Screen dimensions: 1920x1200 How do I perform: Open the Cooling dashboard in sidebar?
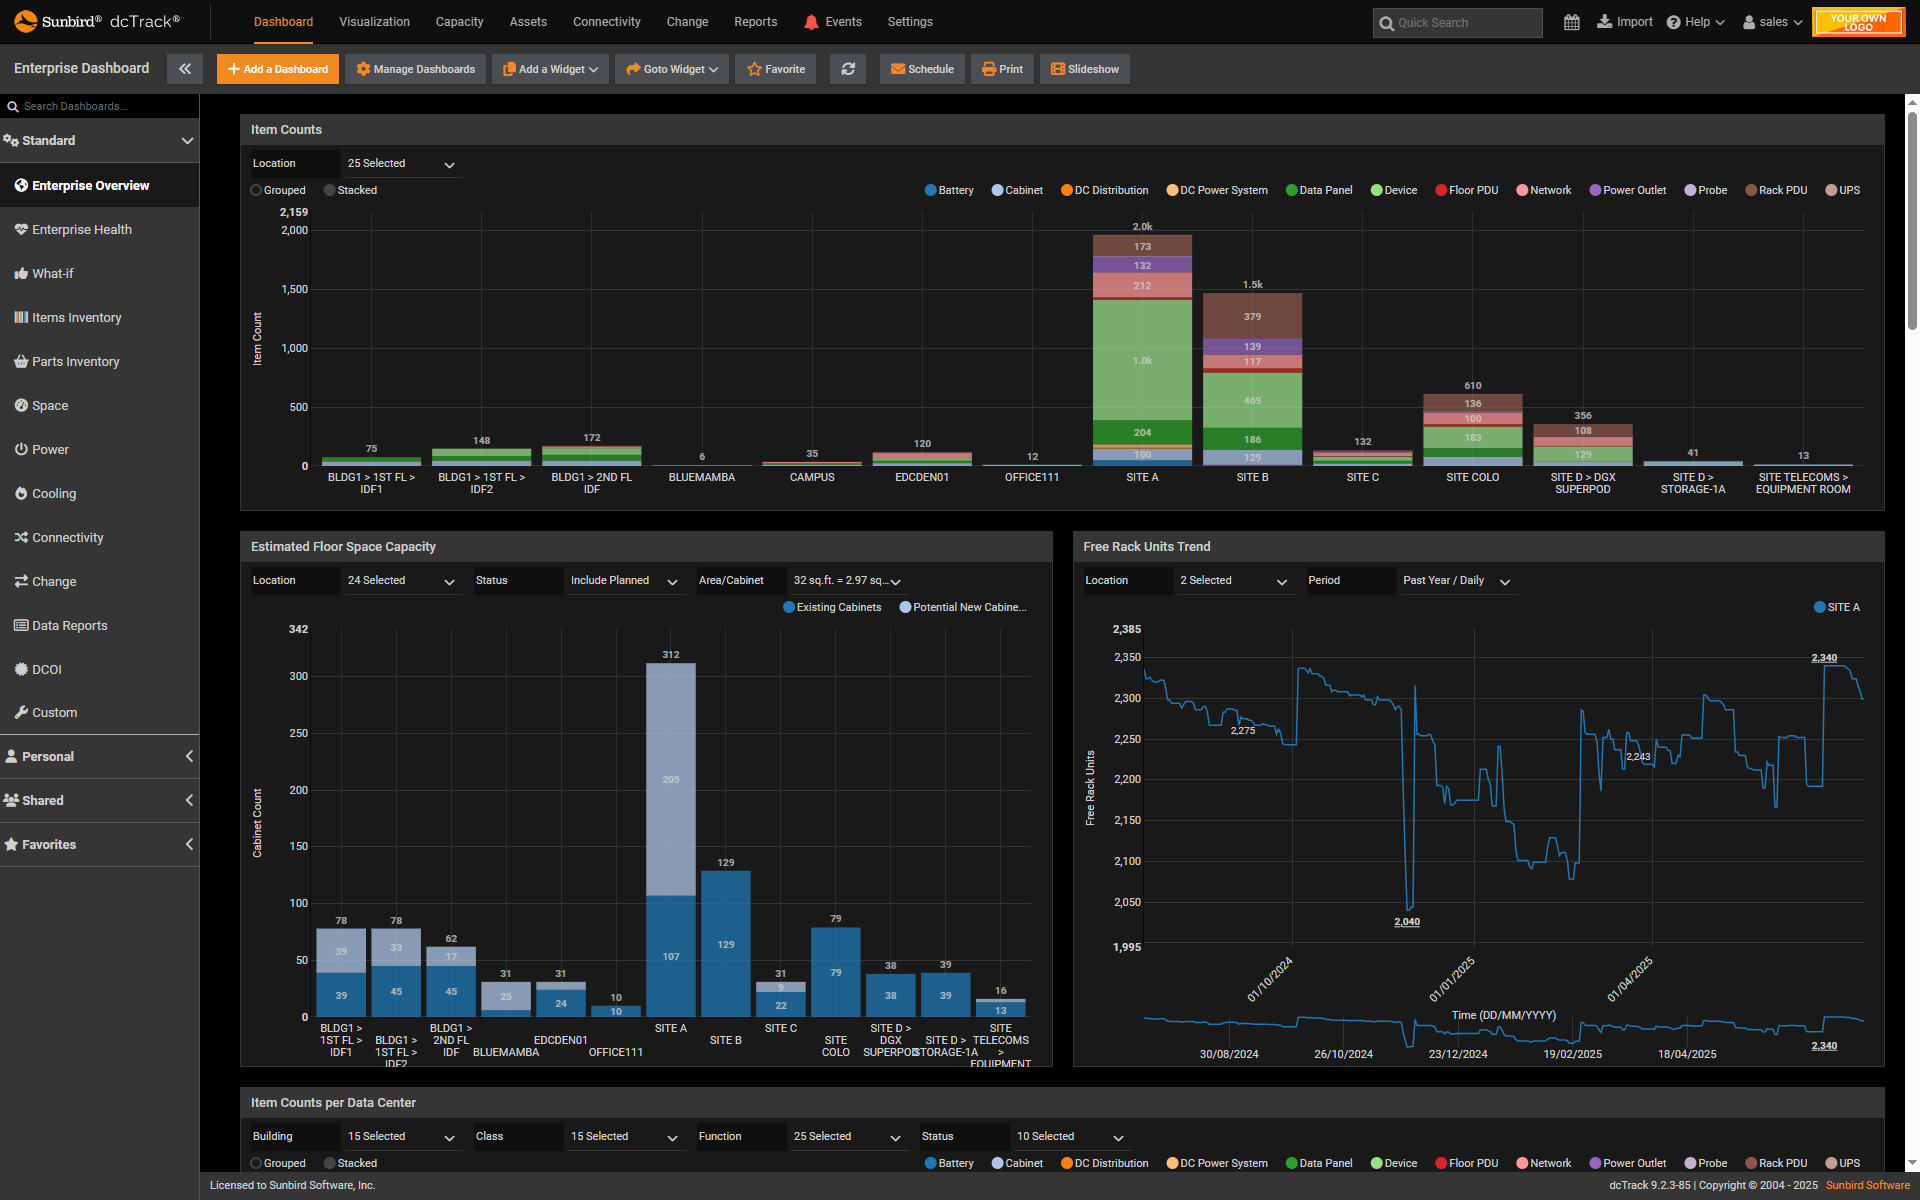[x=54, y=494]
